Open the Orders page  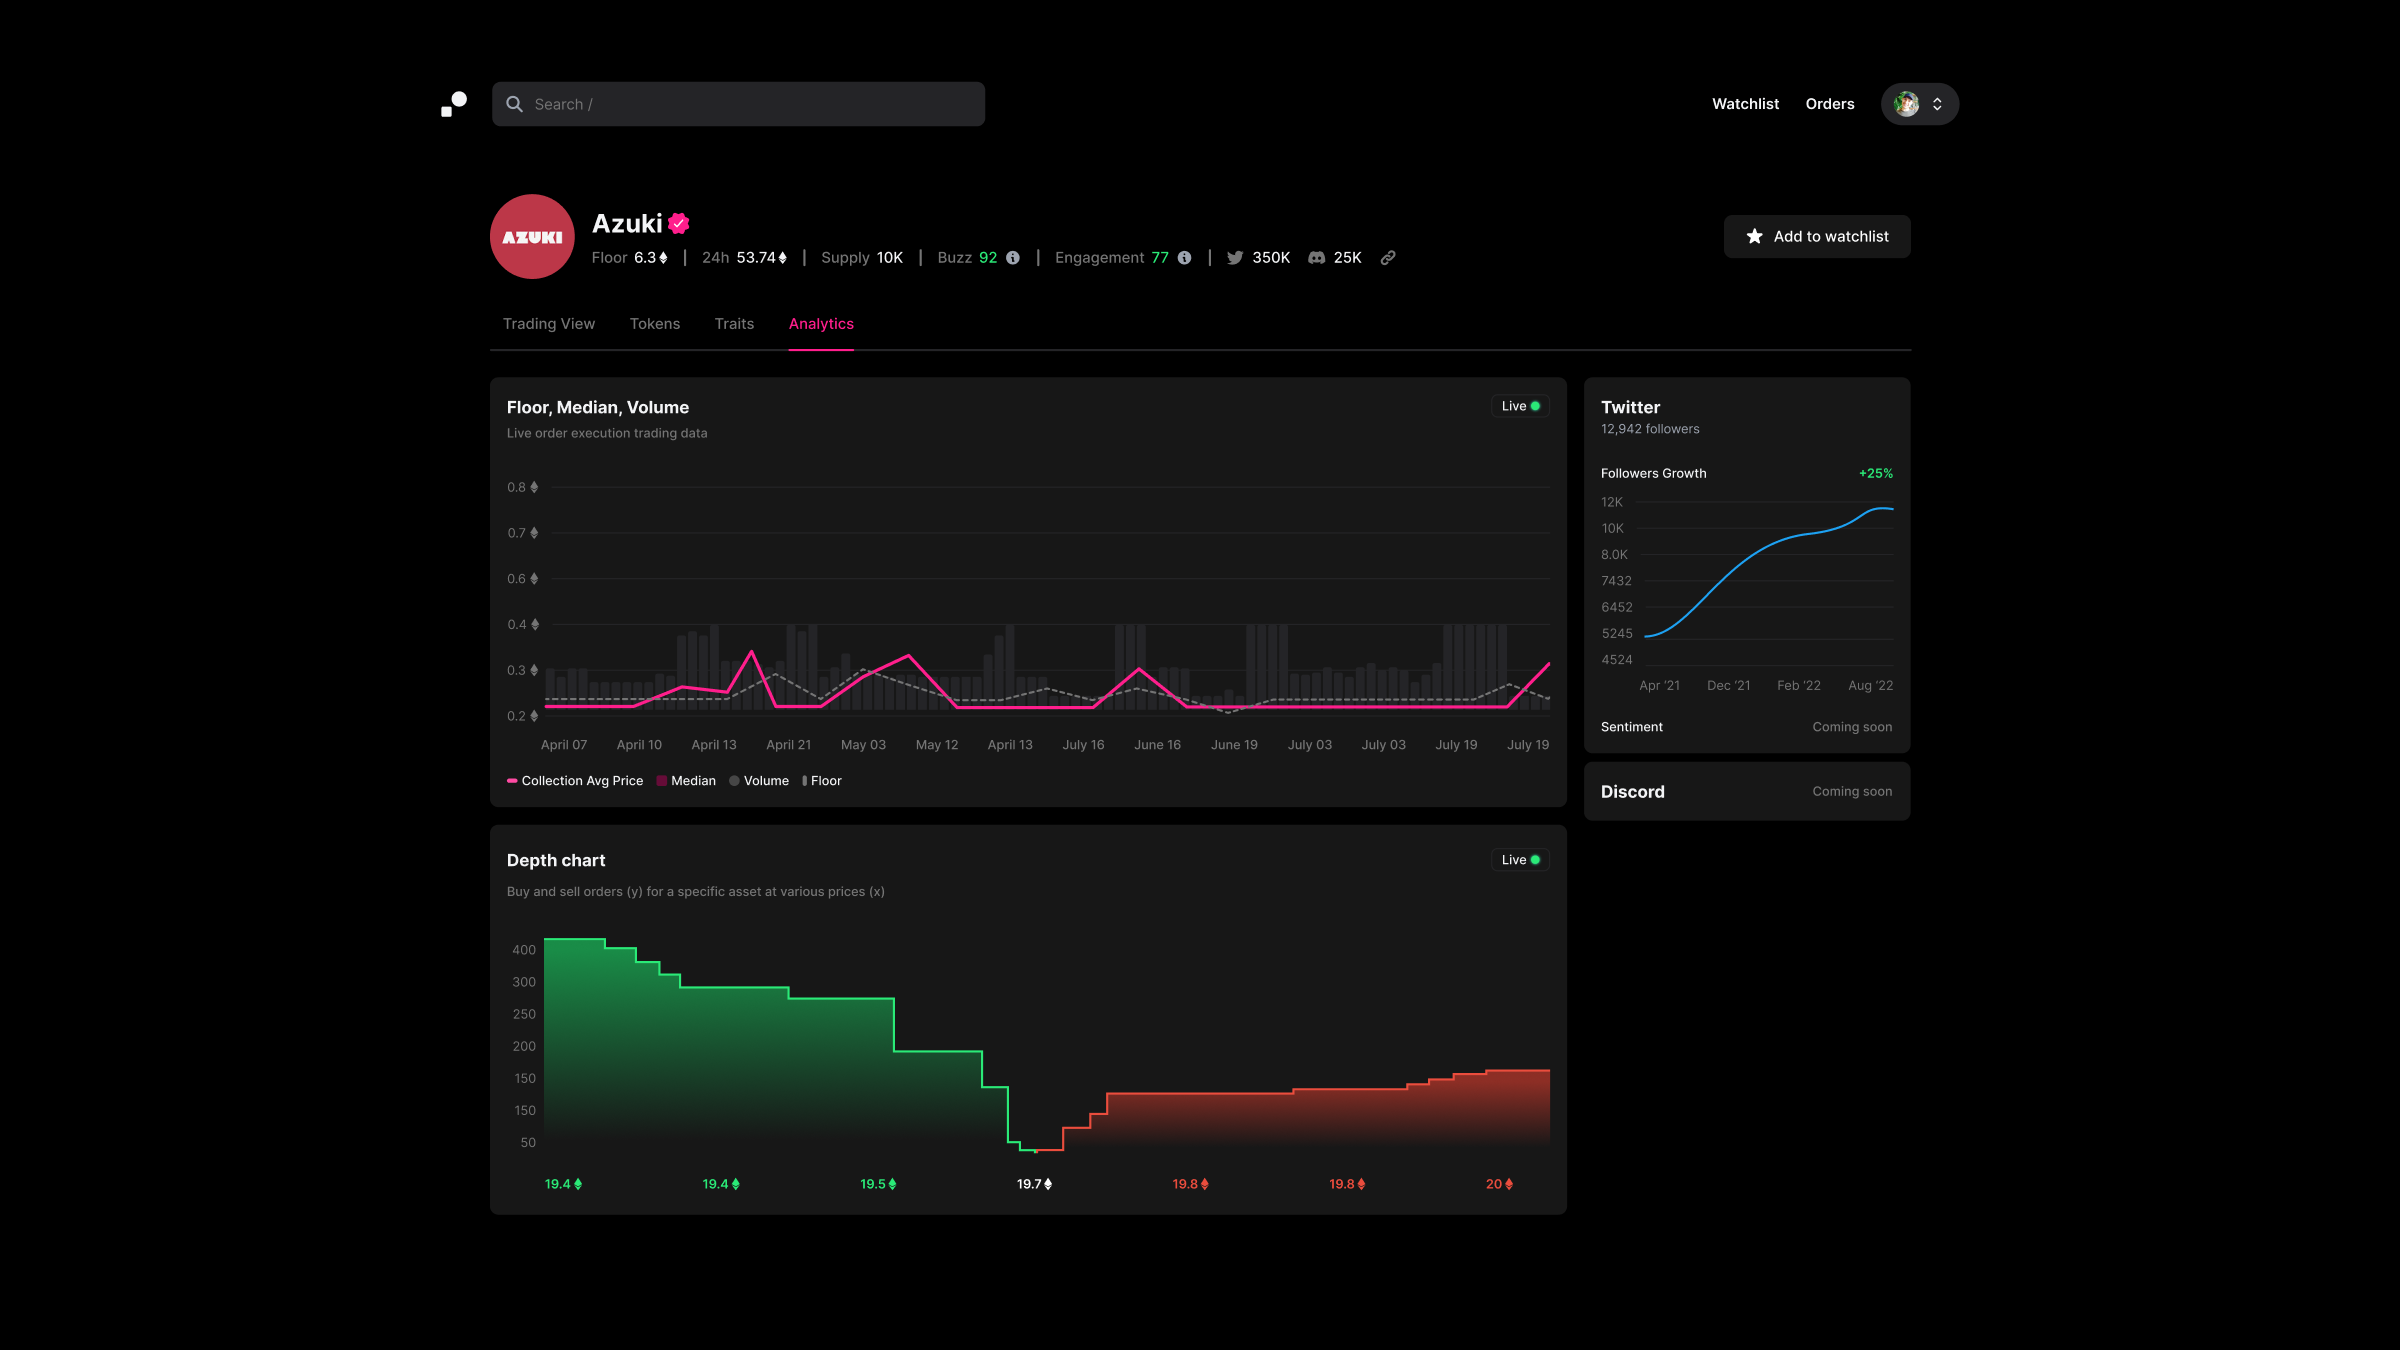click(x=1830, y=104)
